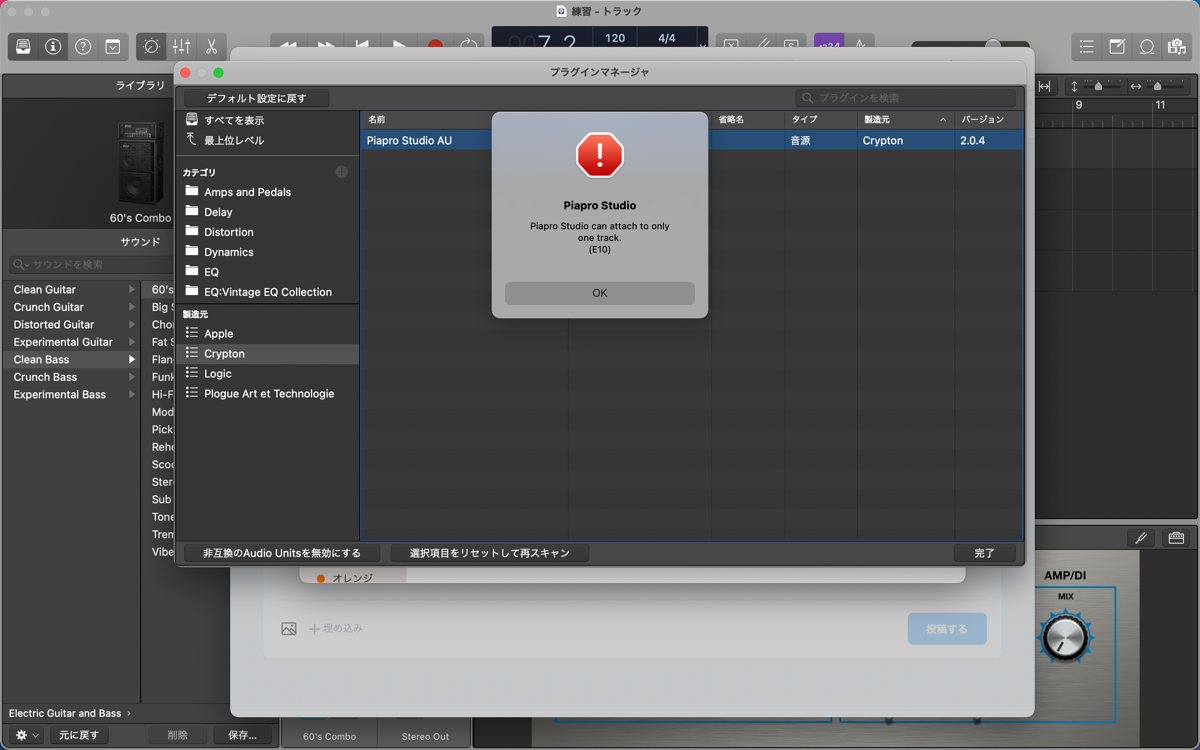Expand Experimental Bass library category
Image resolution: width=1200 pixels, height=750 pixels.
pyautogui.click(x=131, y=395)
